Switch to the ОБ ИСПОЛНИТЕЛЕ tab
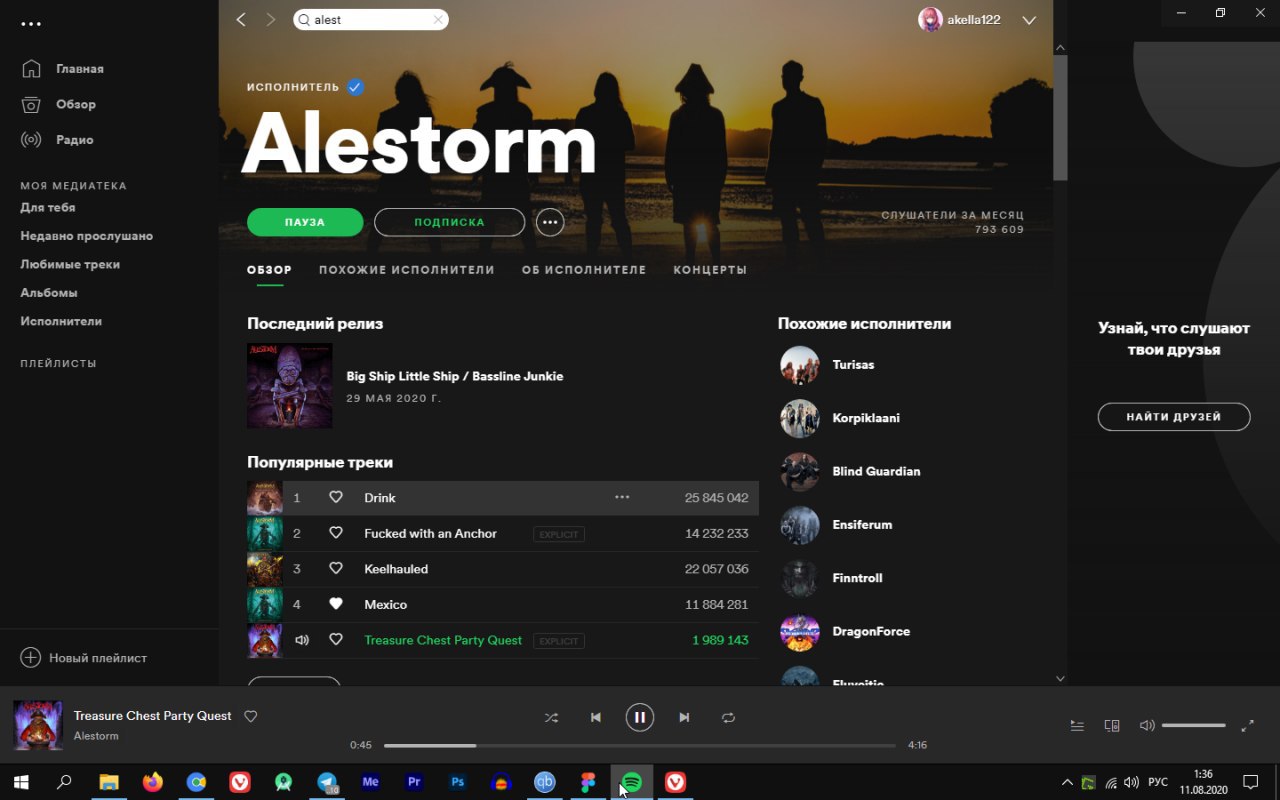Image resolution: width=1280 pixels, height=800 pixels. (584, 270)
